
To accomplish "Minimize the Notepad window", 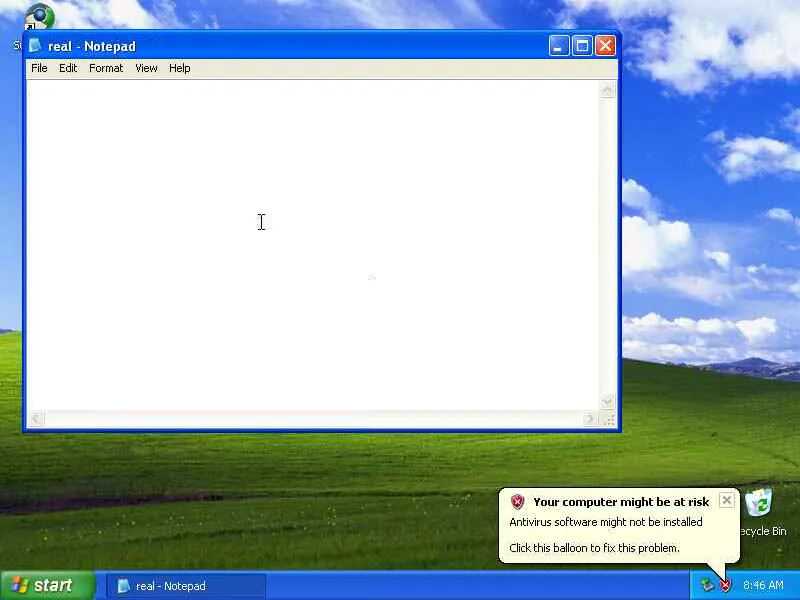I will [559, 46].
